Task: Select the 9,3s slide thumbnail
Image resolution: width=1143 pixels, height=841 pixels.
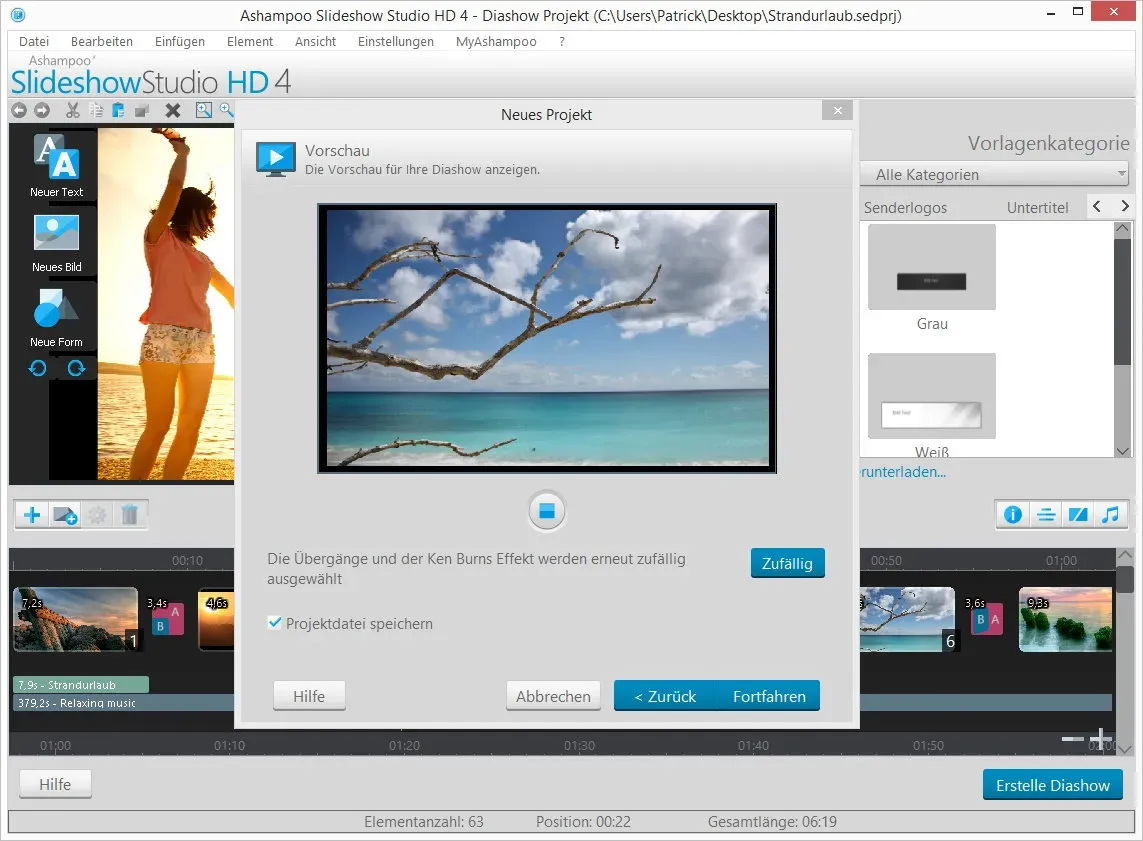Action: click(x=1066, y=619)
